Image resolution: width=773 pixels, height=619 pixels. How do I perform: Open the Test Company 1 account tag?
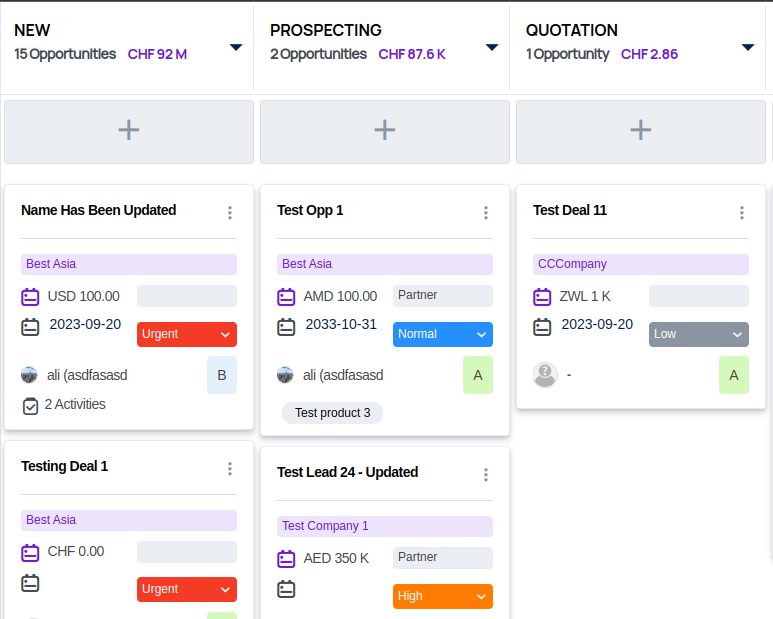pyautogui.click(x=326, y=526)
